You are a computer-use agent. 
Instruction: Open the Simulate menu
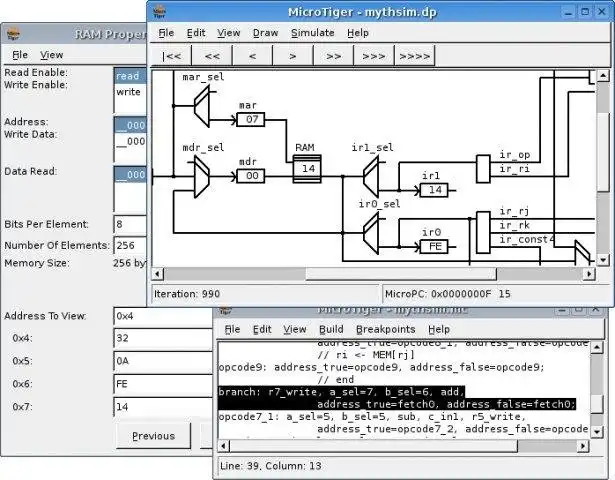pyautogui.click(x=313, y=33)
